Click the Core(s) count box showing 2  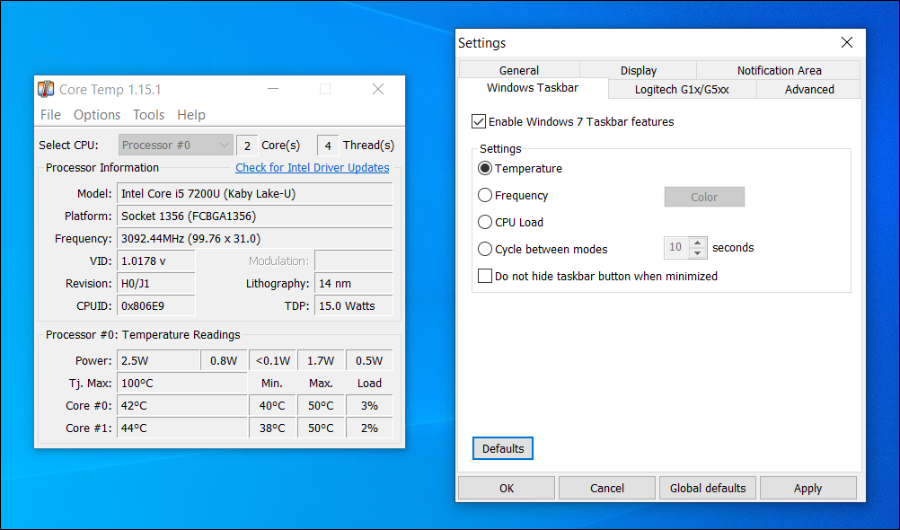click(247, 145)
